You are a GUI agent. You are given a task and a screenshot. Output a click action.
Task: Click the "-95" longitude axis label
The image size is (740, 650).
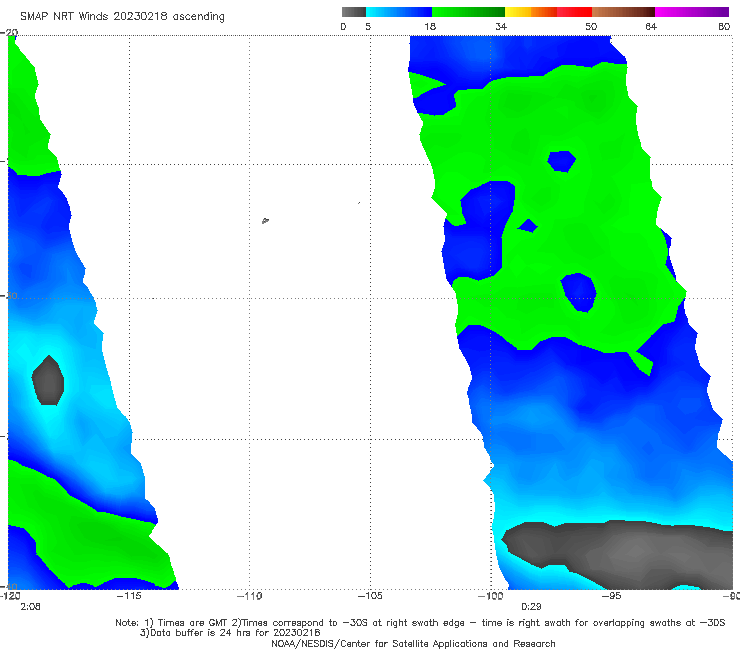click(x=611, y=596)
